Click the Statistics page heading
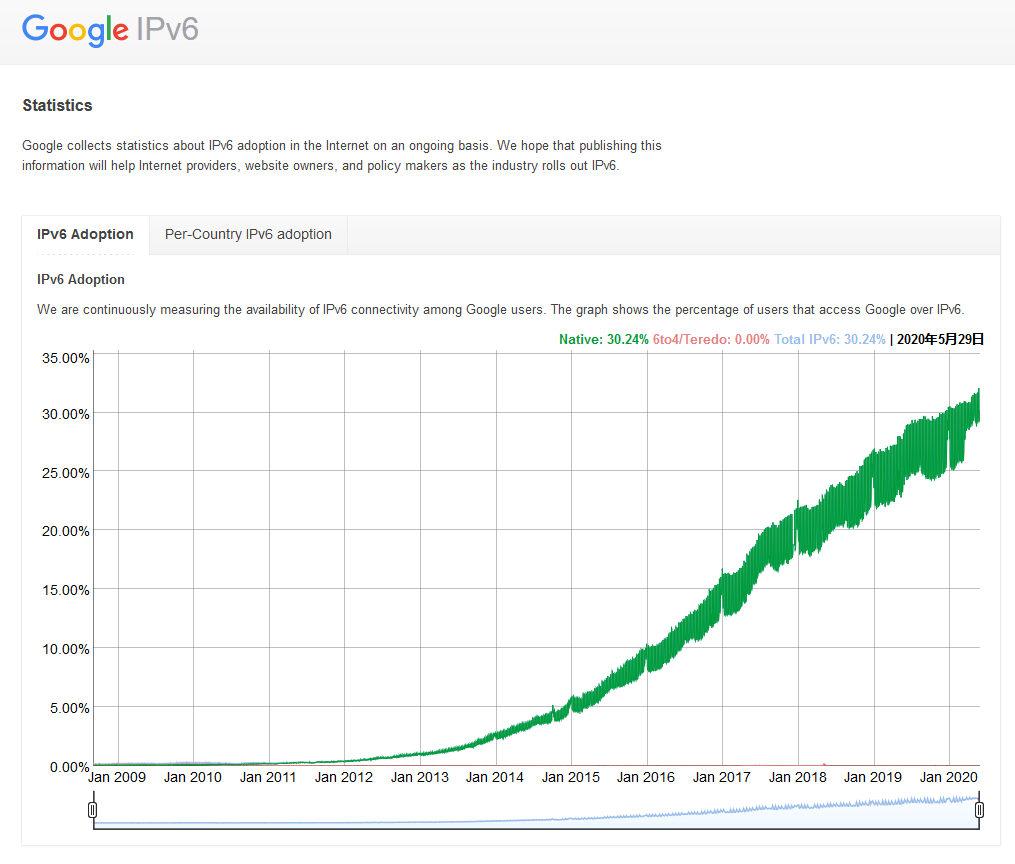This screenshot has width=1015, height=864. (57, 105)
